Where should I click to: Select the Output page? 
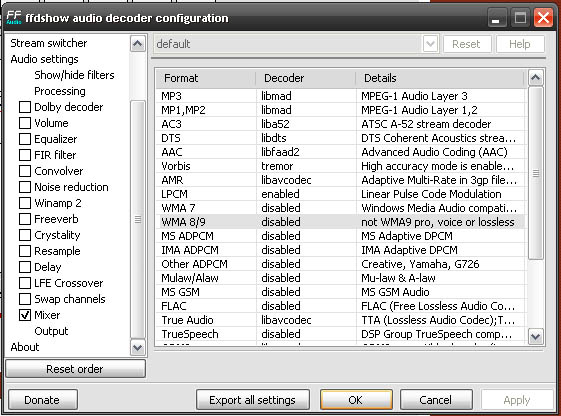coord(51,331)
